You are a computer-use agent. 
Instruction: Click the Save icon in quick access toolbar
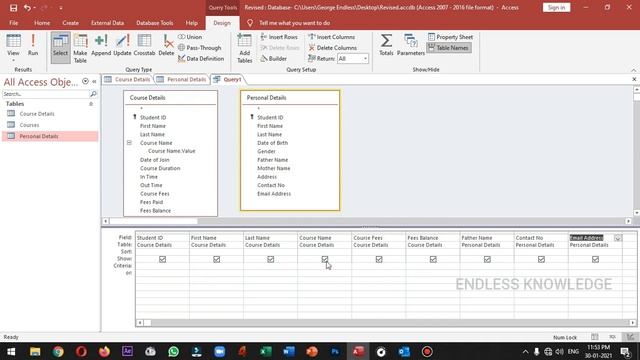(13, 8)
